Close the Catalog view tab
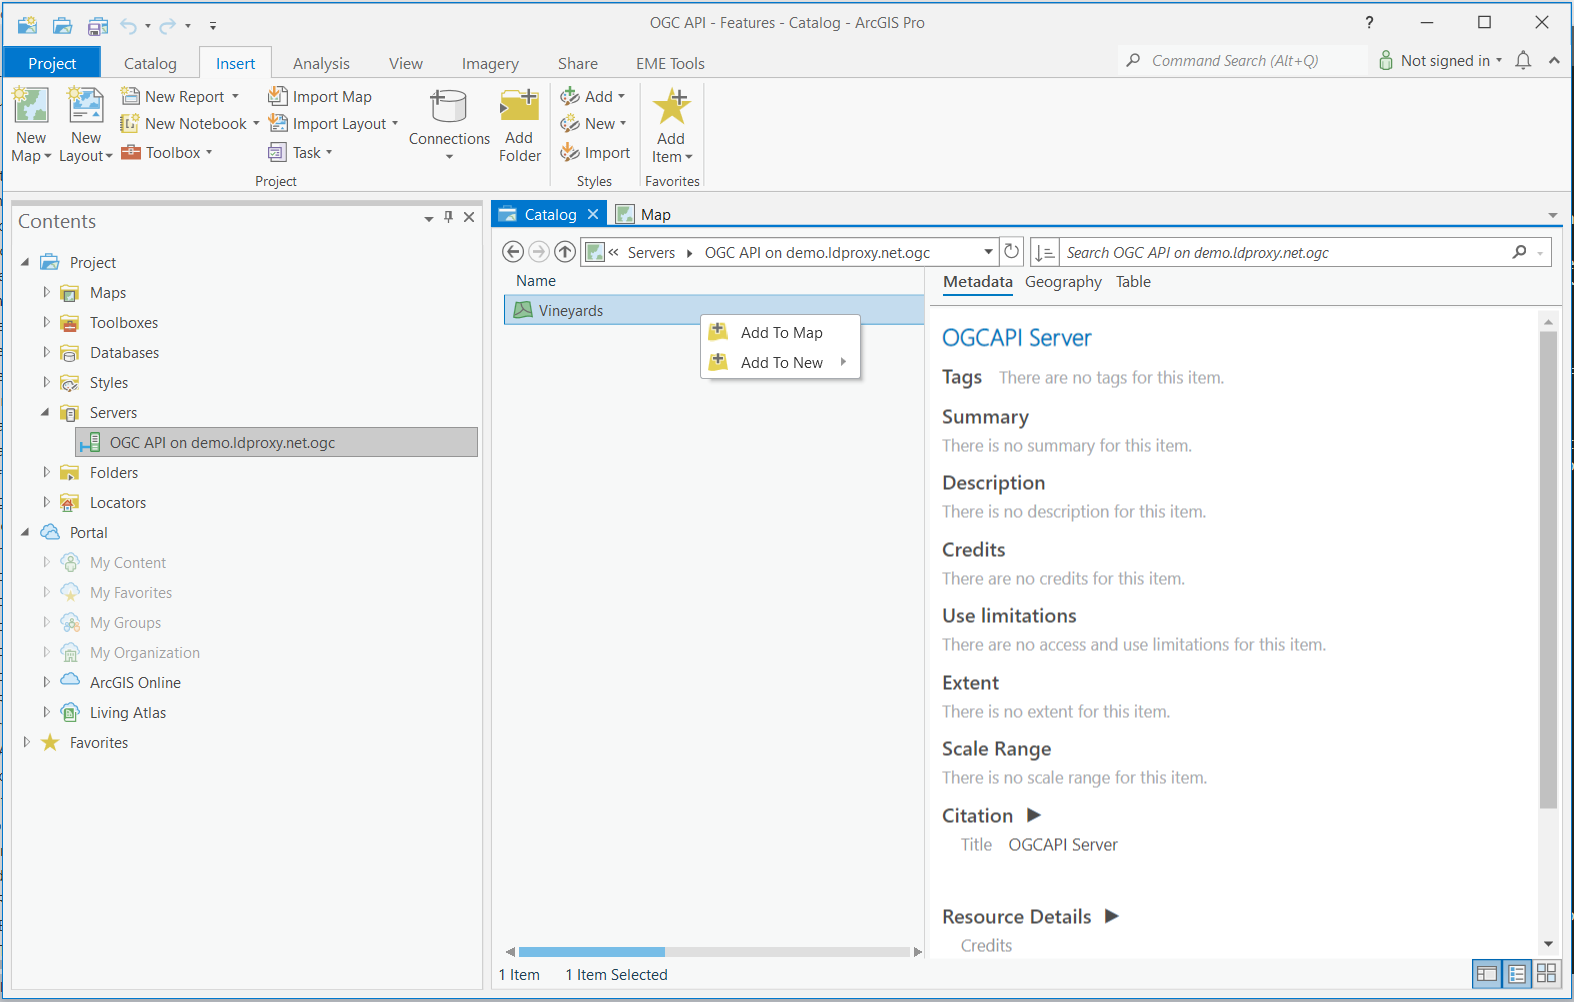The height and width of the screenshot is (1002, 1574). (x=593, y=214)
